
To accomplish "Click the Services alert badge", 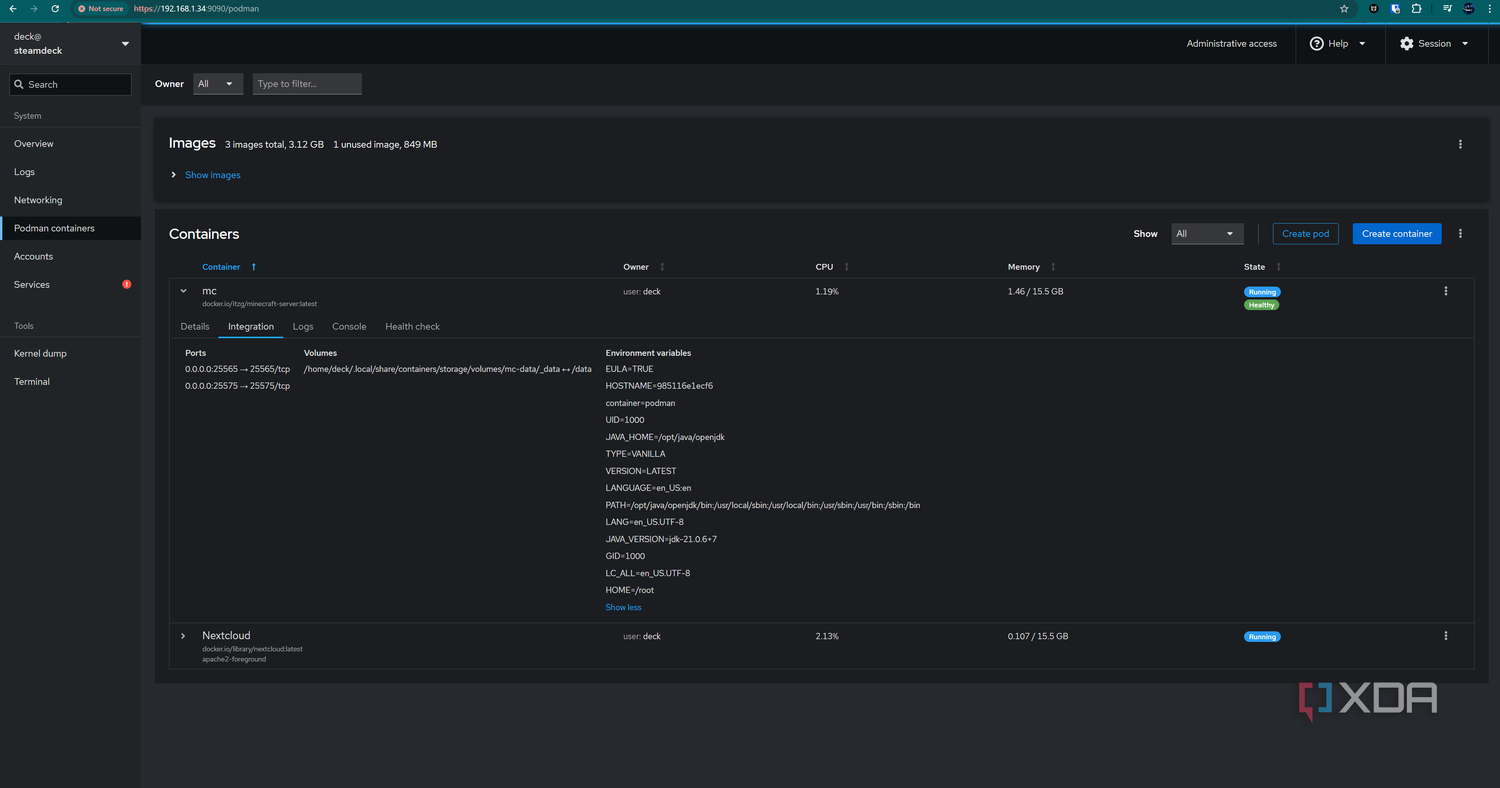I will tap(127, 284).
